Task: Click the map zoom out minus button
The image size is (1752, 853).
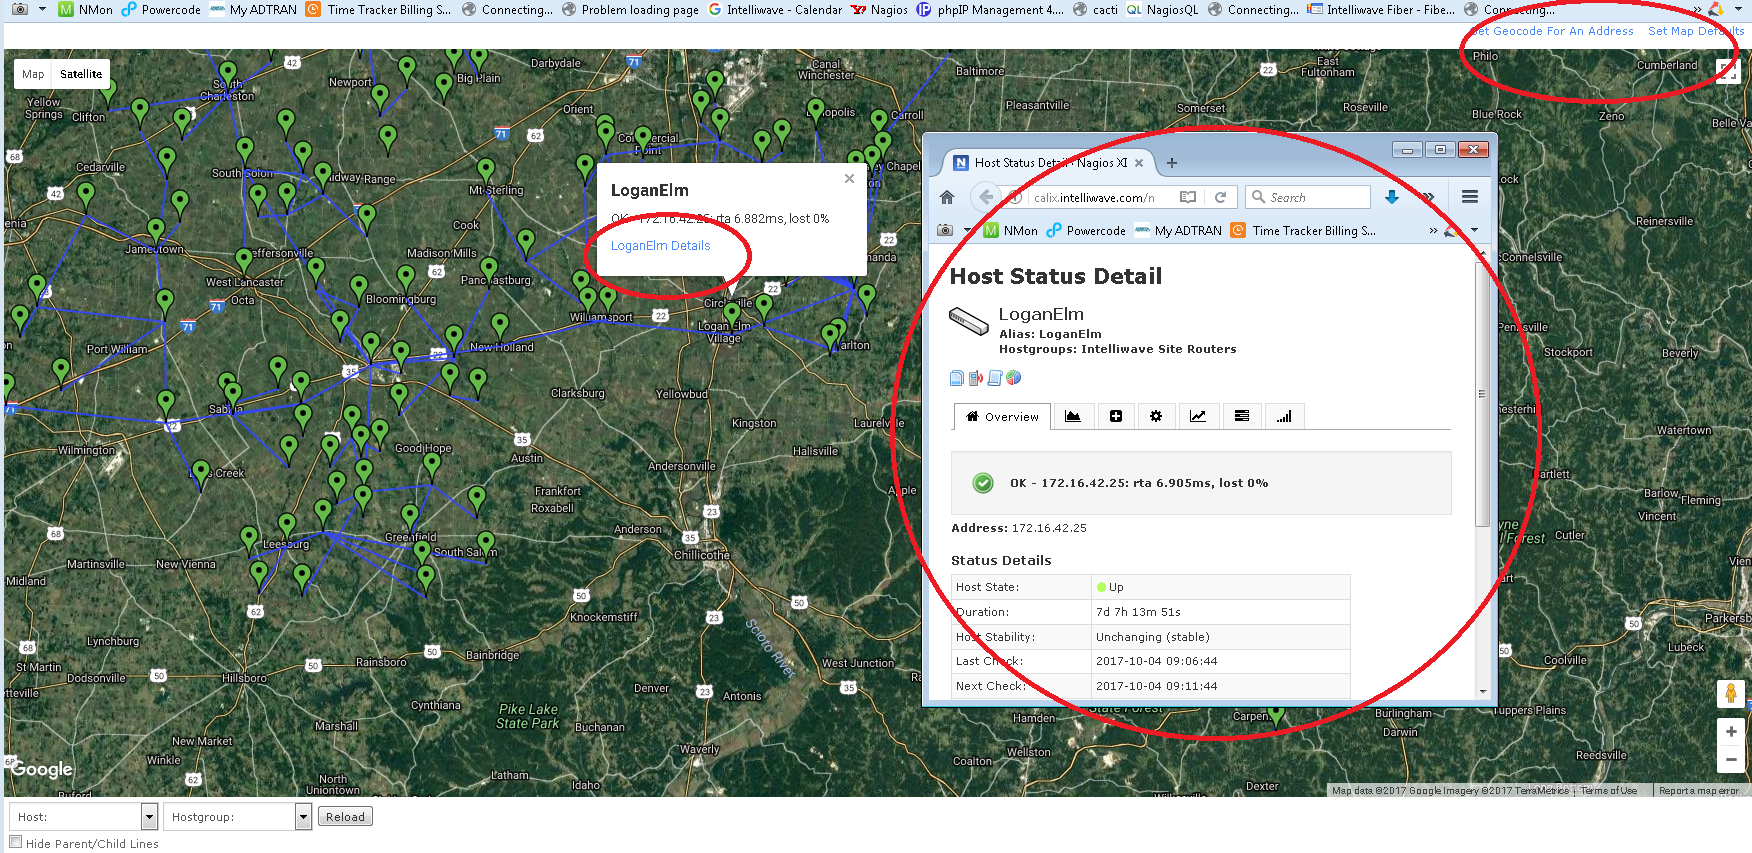Action: [1730, 759]
